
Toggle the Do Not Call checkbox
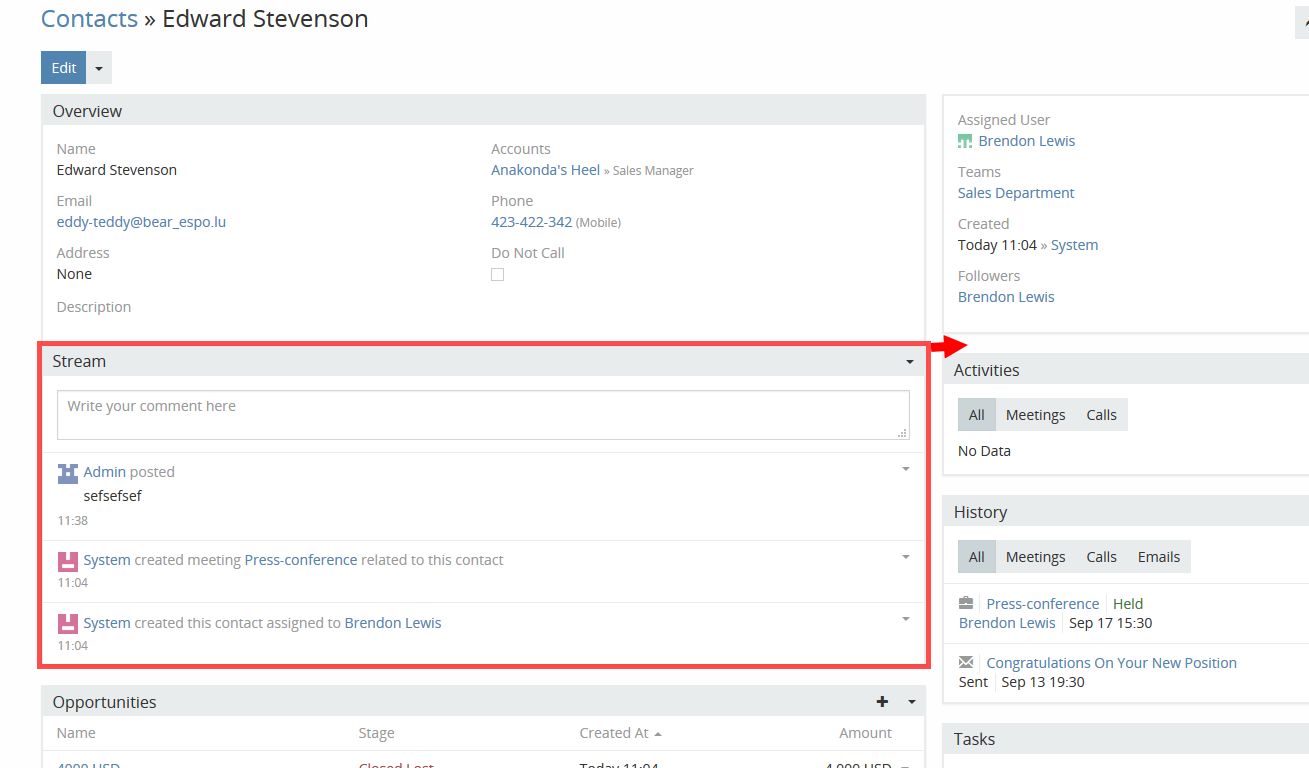point(498,275)
